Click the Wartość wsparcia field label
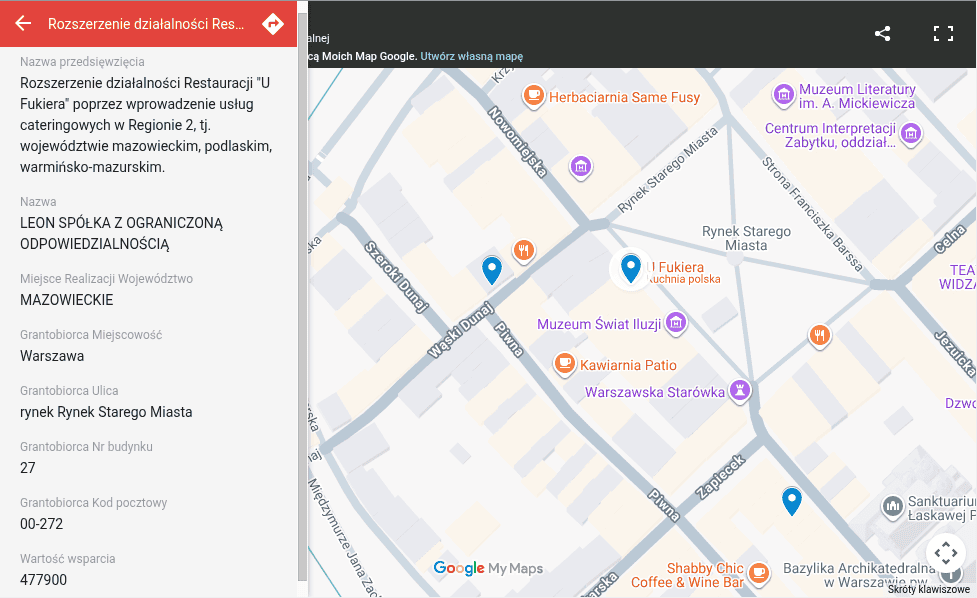The width and height of the screenshot is (977, 598). pyautogui.click(x=67, y=559)
